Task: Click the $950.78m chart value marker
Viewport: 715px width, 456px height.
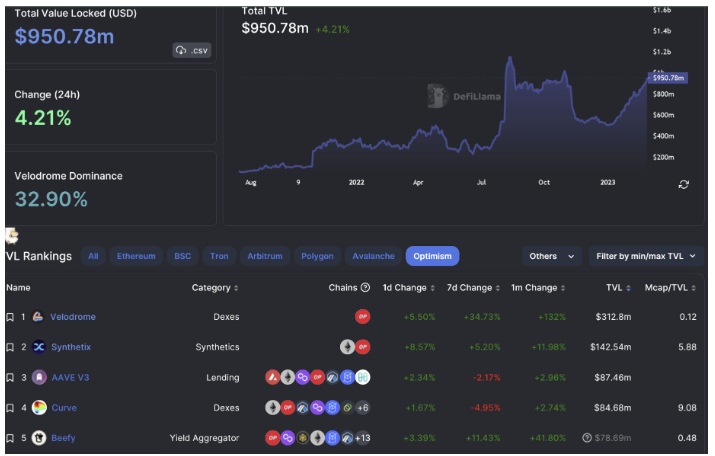Action: (668, 78)
